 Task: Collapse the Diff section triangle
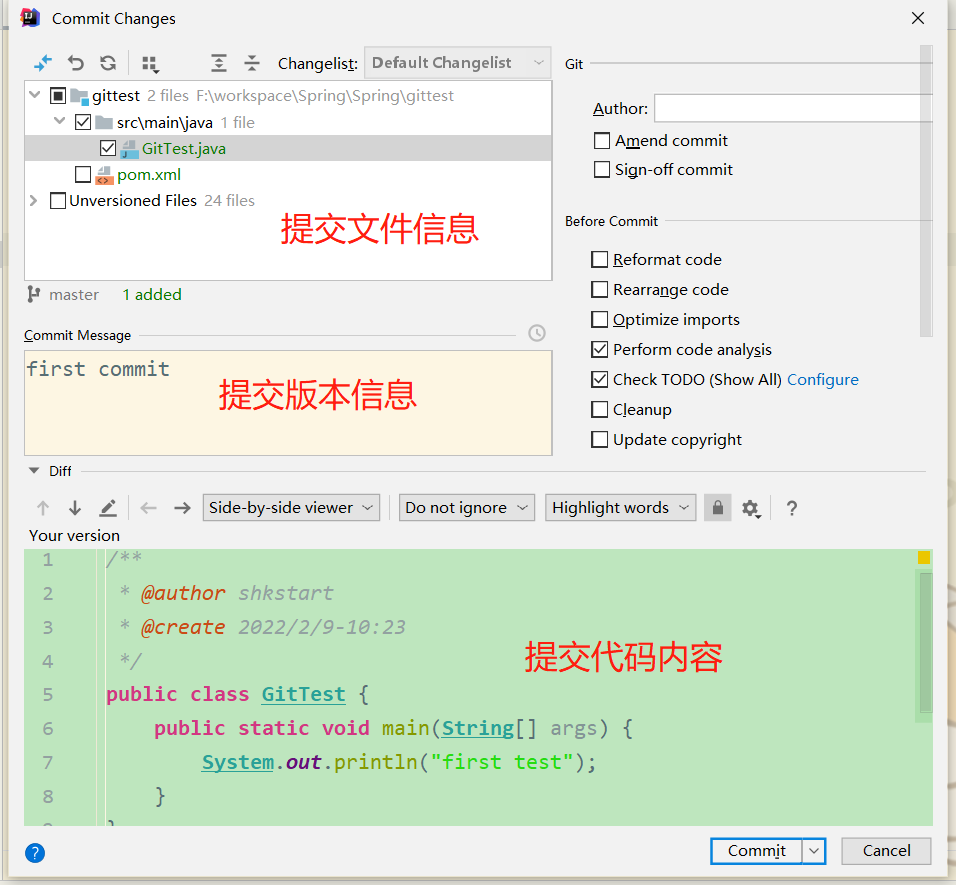point(34,471)
